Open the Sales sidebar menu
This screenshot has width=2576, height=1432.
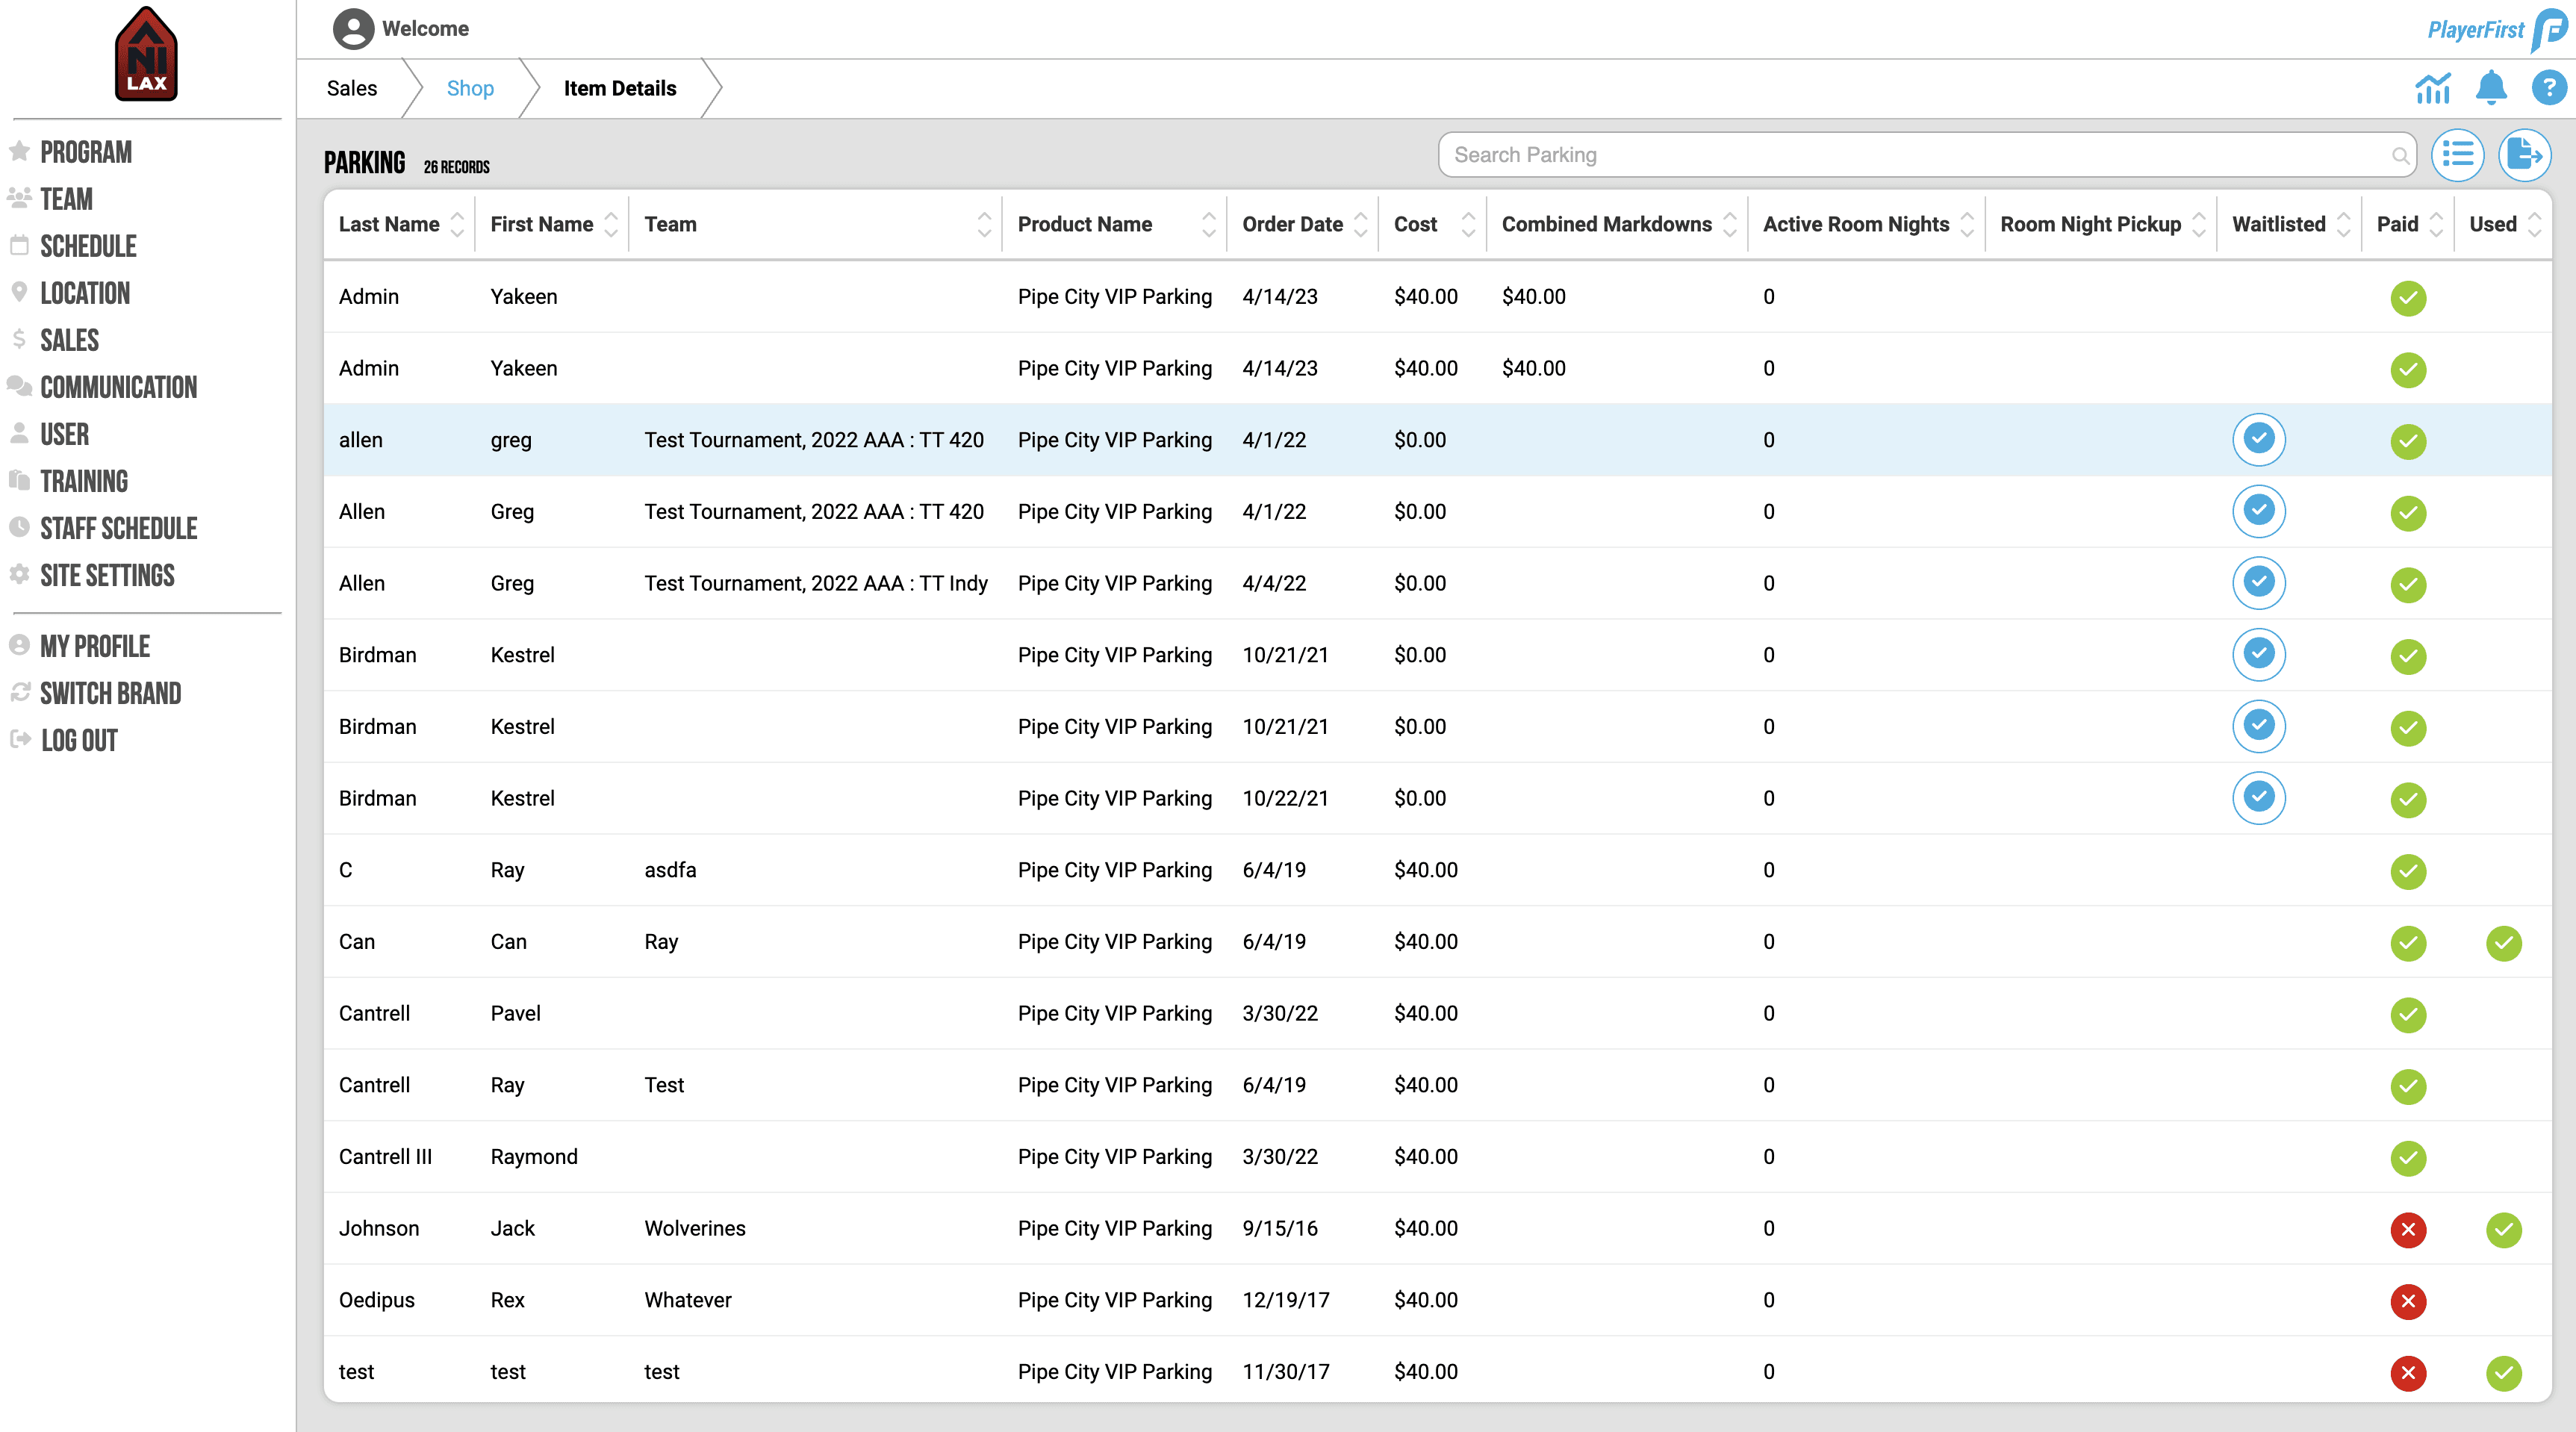[x=69, y=341]
